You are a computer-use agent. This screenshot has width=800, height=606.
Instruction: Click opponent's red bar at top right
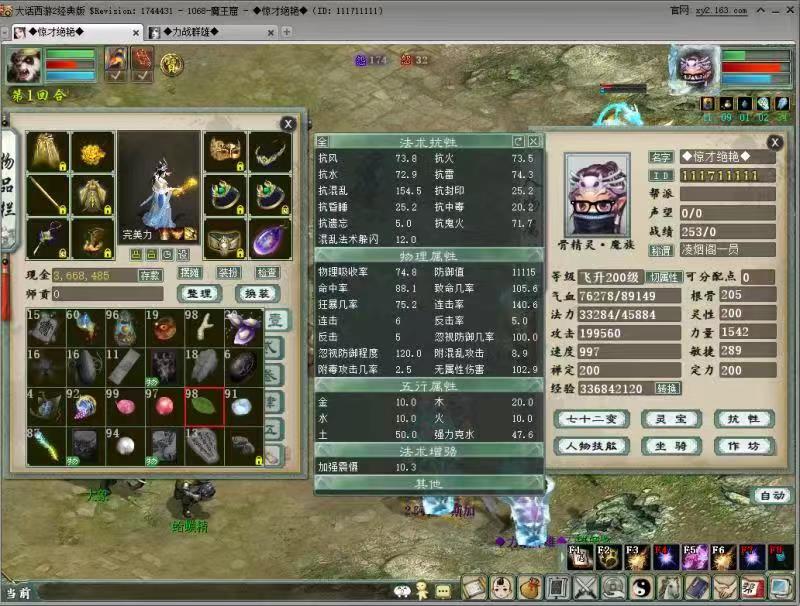point(755,67)
